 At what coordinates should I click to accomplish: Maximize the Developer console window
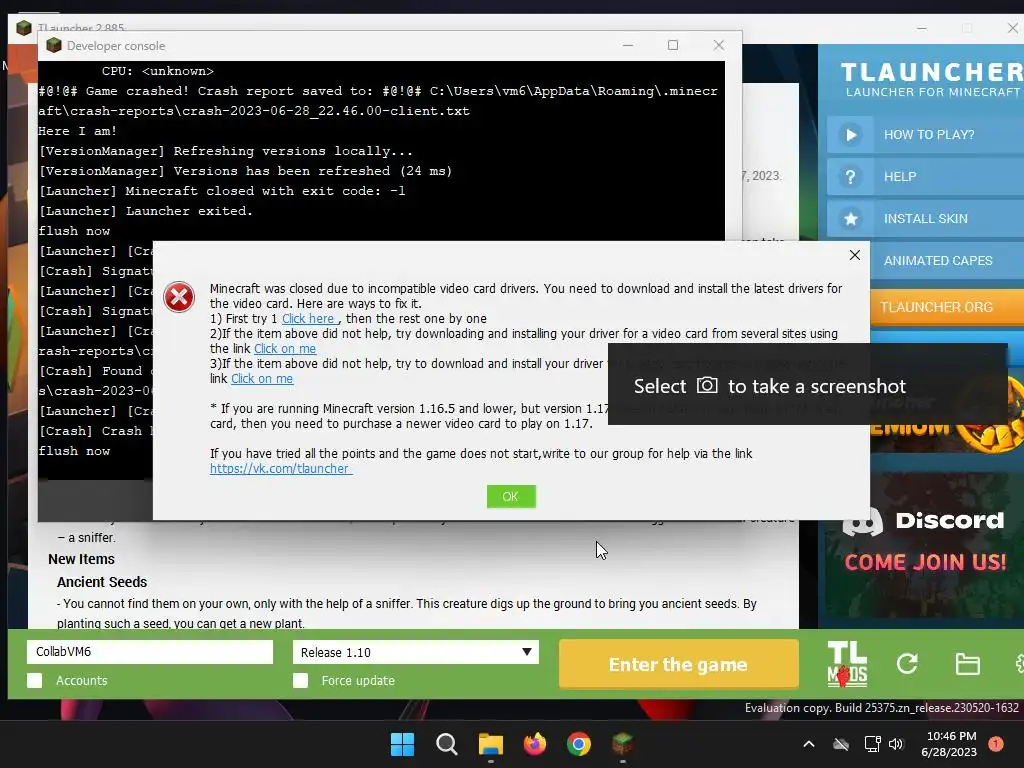(x=673, y=45)
